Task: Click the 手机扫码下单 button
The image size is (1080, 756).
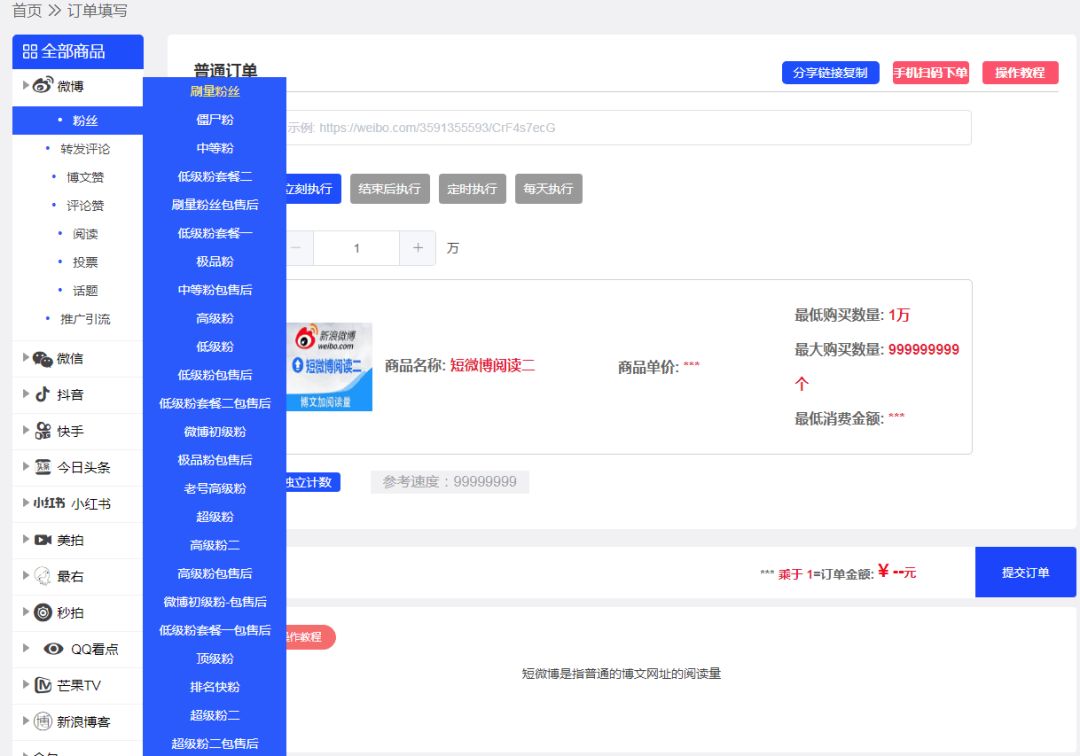Action: 931,72
